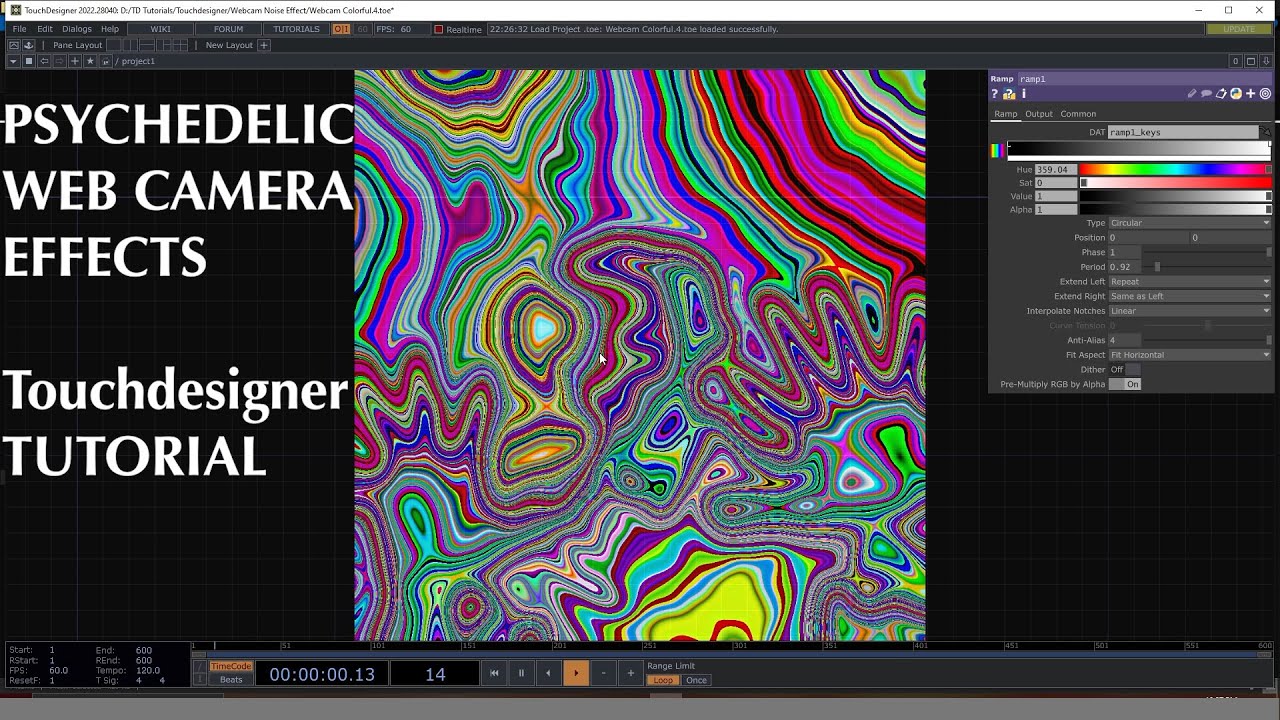
Task: Click the TUTORIALS button
Action: 297,29
